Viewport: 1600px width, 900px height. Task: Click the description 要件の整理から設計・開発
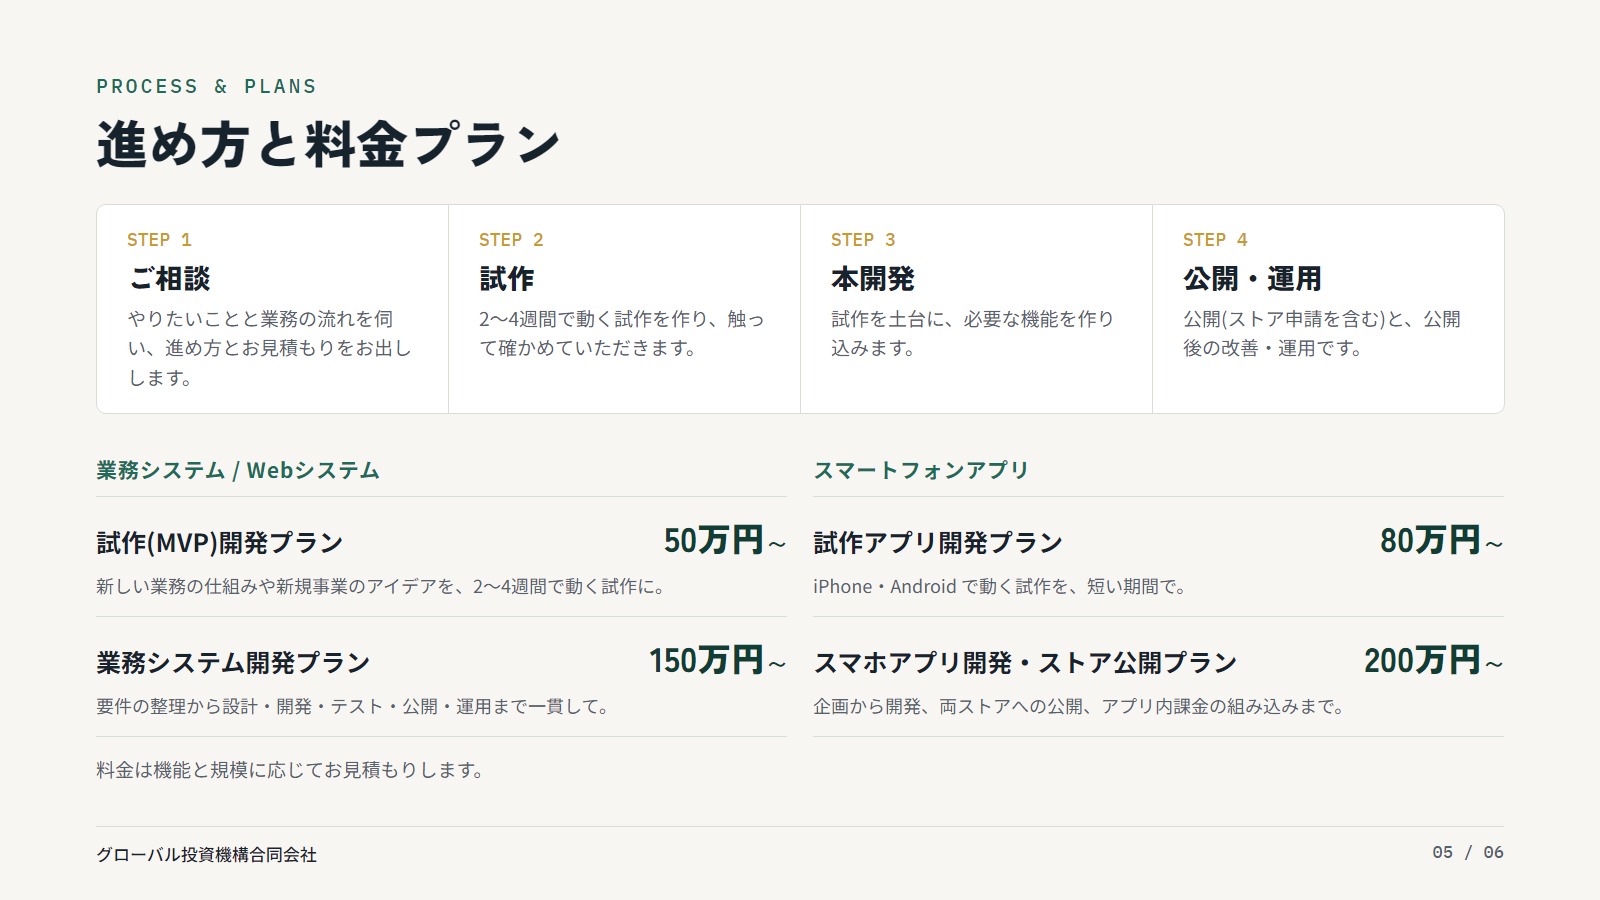point(352,707)
